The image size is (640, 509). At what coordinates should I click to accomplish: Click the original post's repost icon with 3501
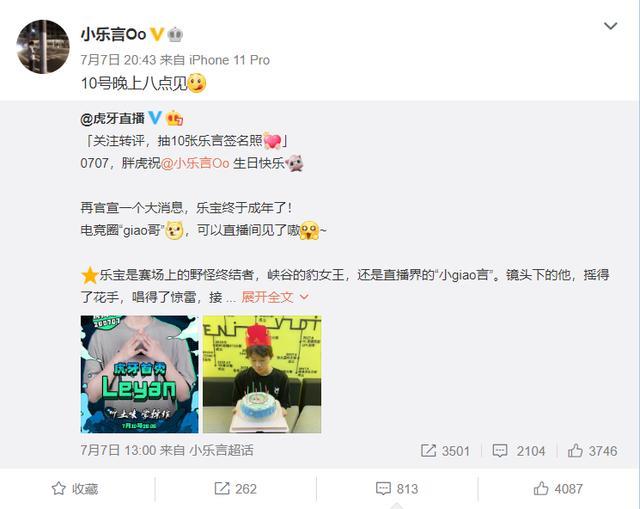coord(445,451)
